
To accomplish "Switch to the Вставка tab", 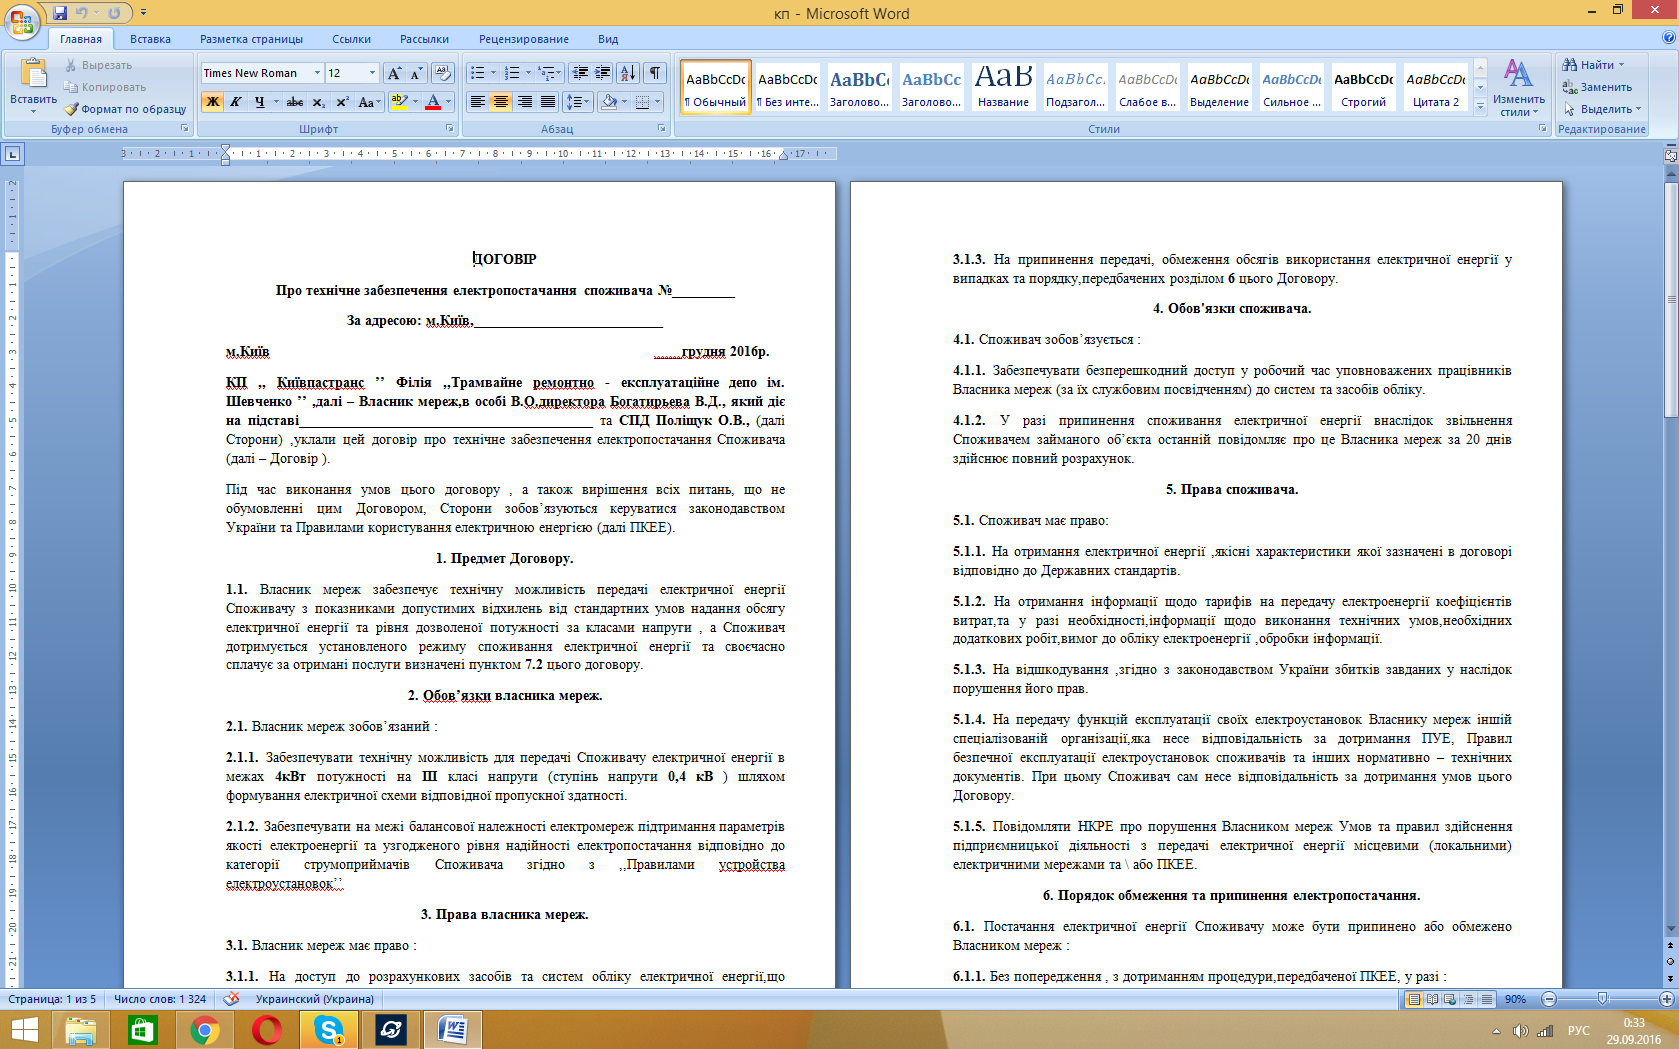I will tap(150, 39).
